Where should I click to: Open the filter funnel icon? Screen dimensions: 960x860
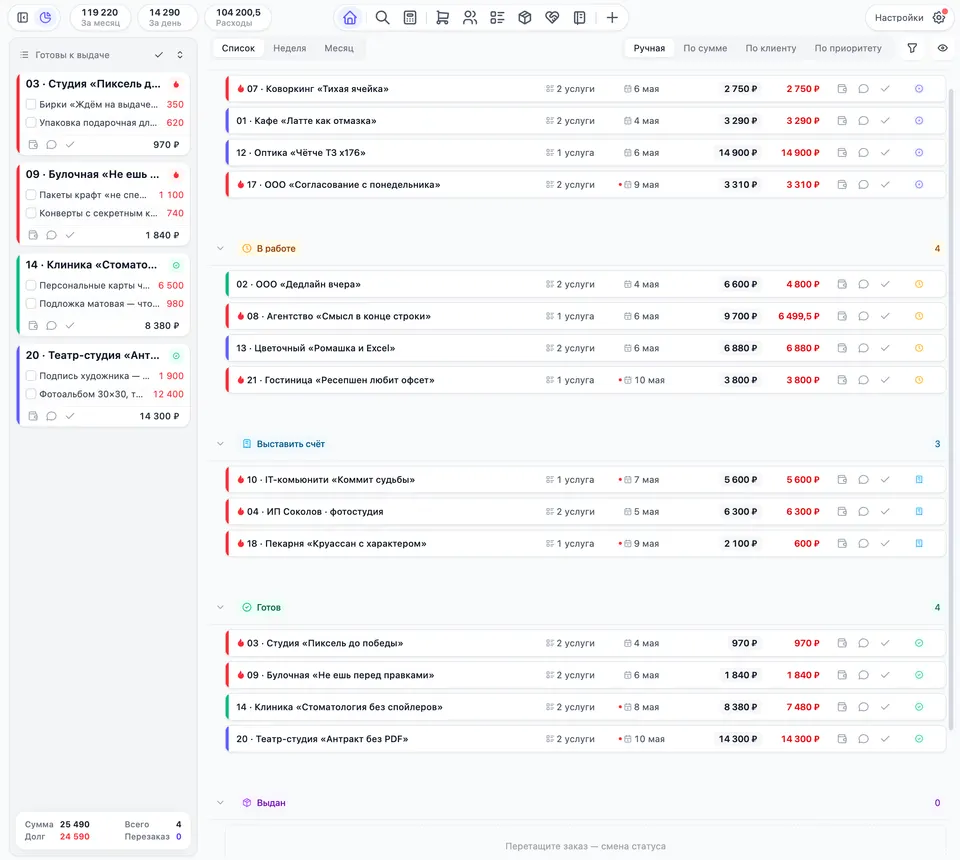912,48
